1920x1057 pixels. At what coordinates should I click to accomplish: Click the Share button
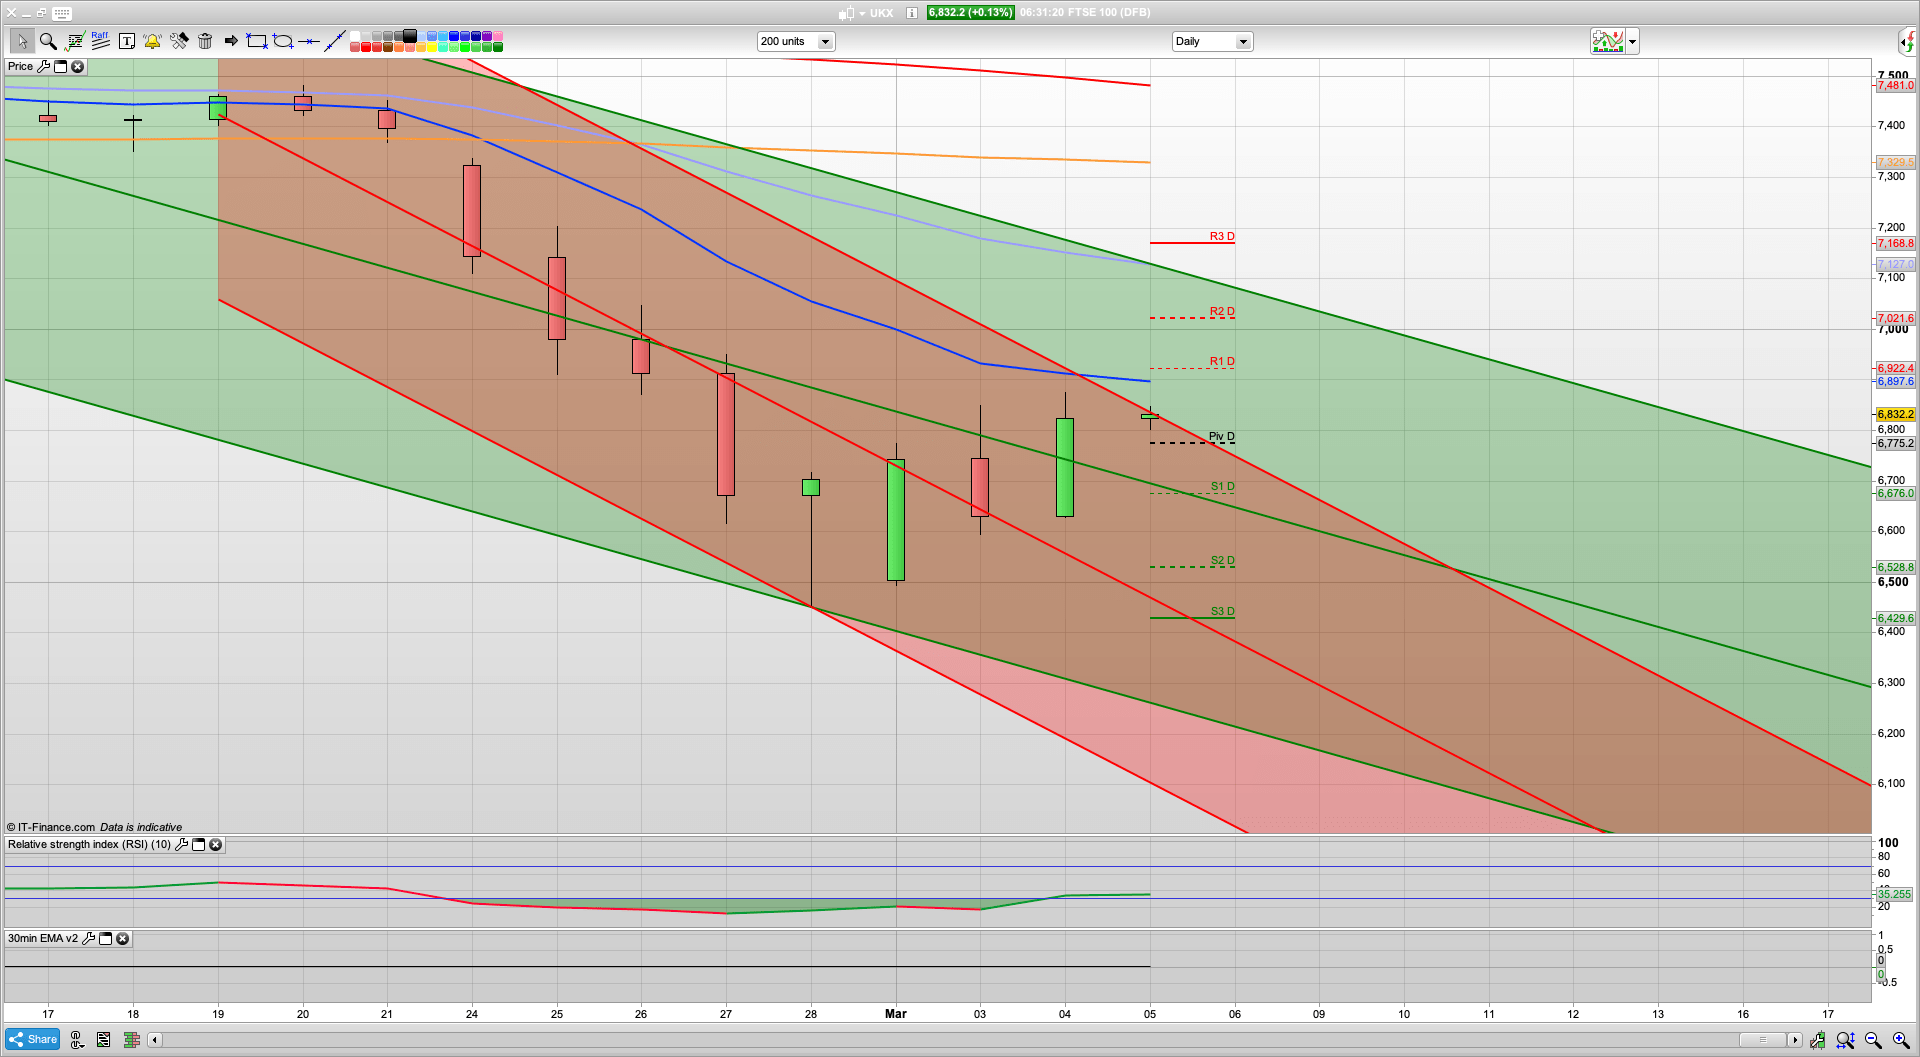pyautogui.click(x=33, y=1040)
